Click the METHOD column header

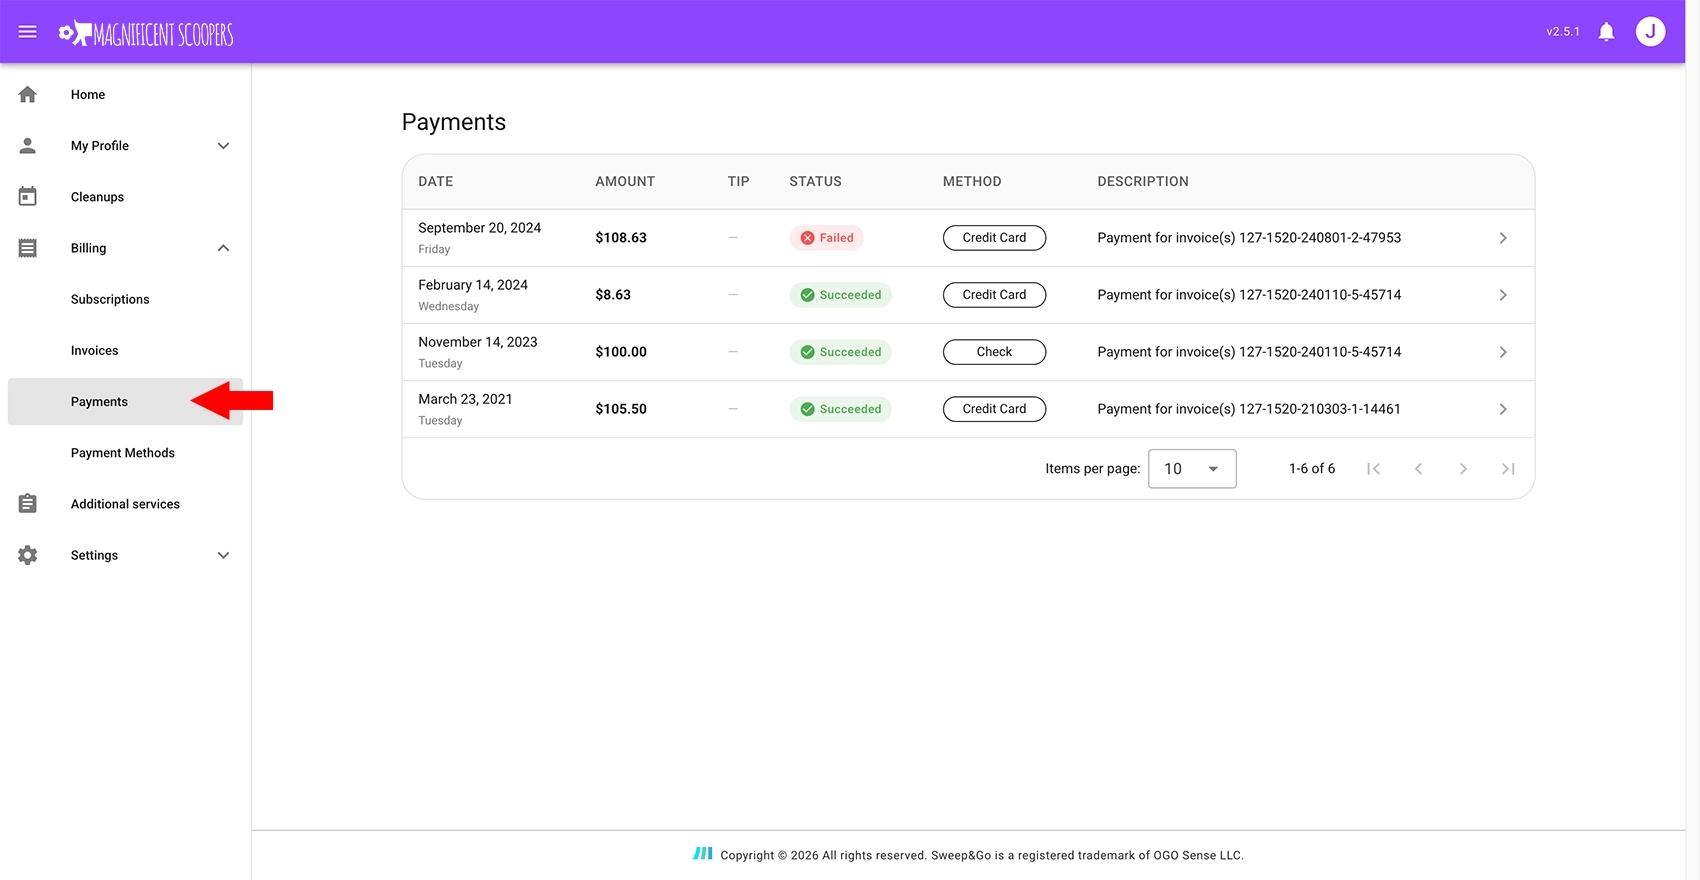pos(972,181)
